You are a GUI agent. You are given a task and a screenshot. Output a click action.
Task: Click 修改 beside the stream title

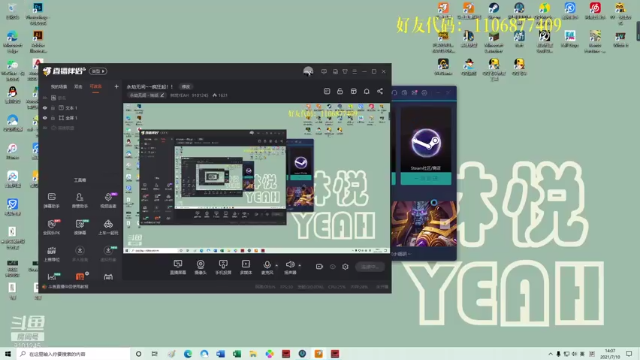(186, 87)
